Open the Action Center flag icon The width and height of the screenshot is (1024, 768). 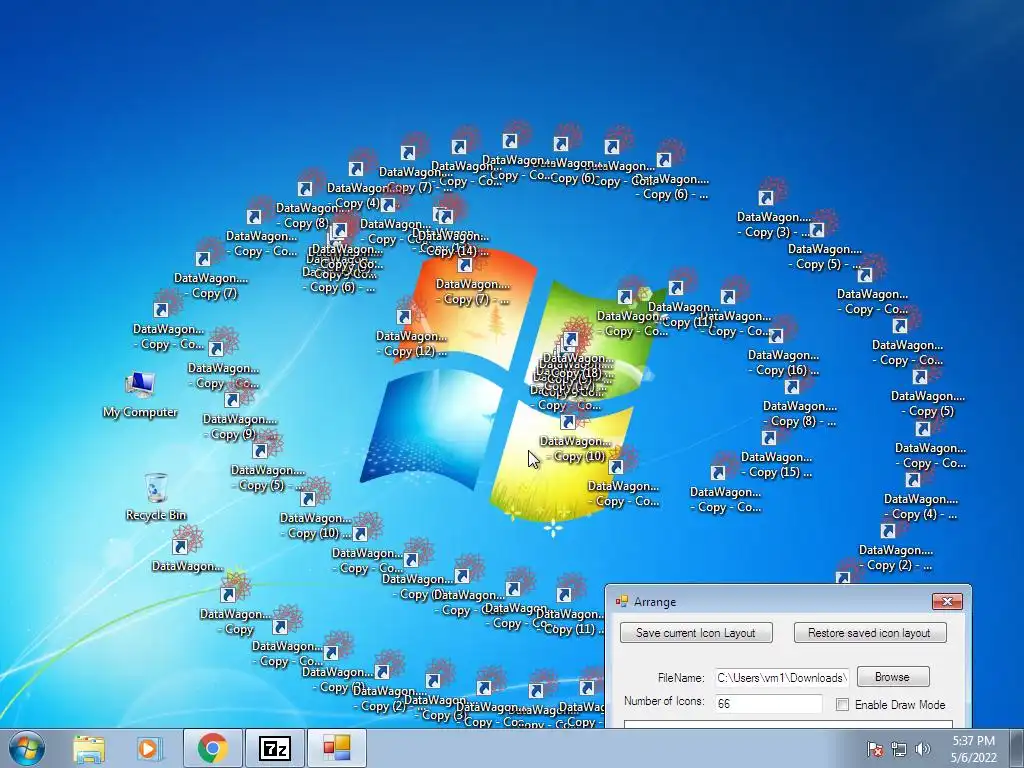point(874,749)
